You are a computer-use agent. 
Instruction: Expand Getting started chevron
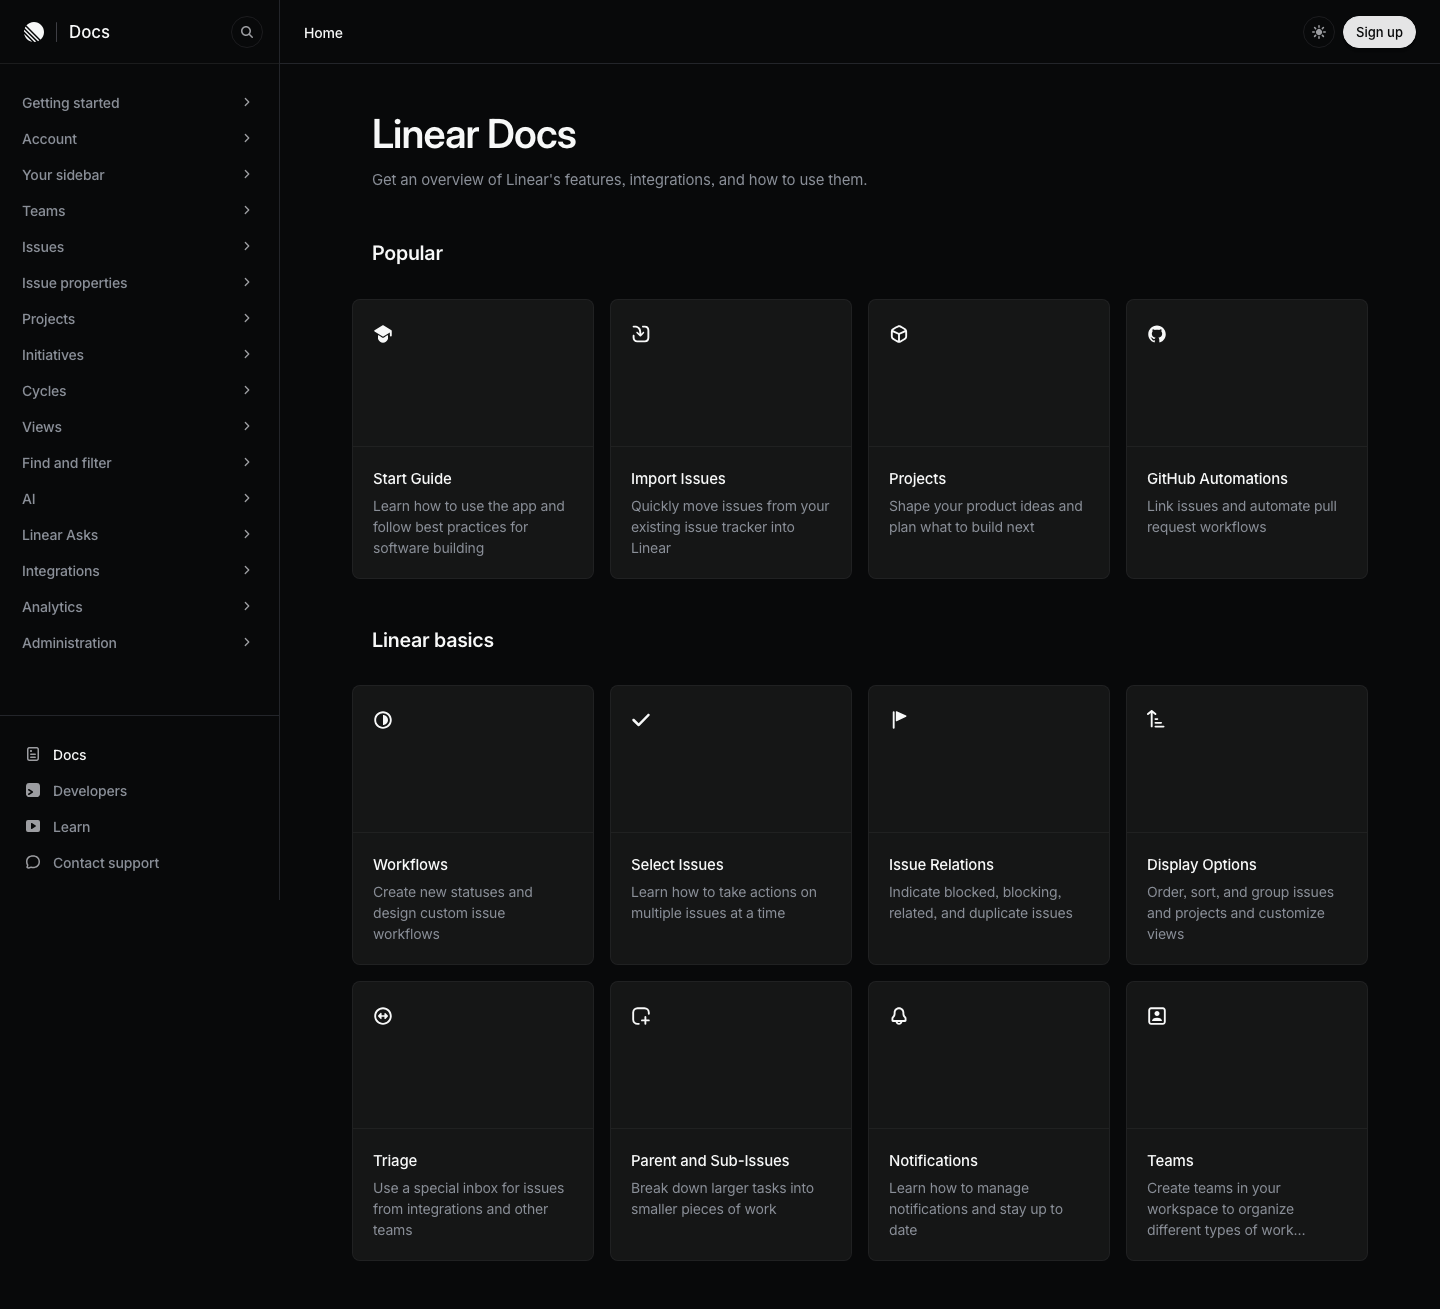click(247, 102)
